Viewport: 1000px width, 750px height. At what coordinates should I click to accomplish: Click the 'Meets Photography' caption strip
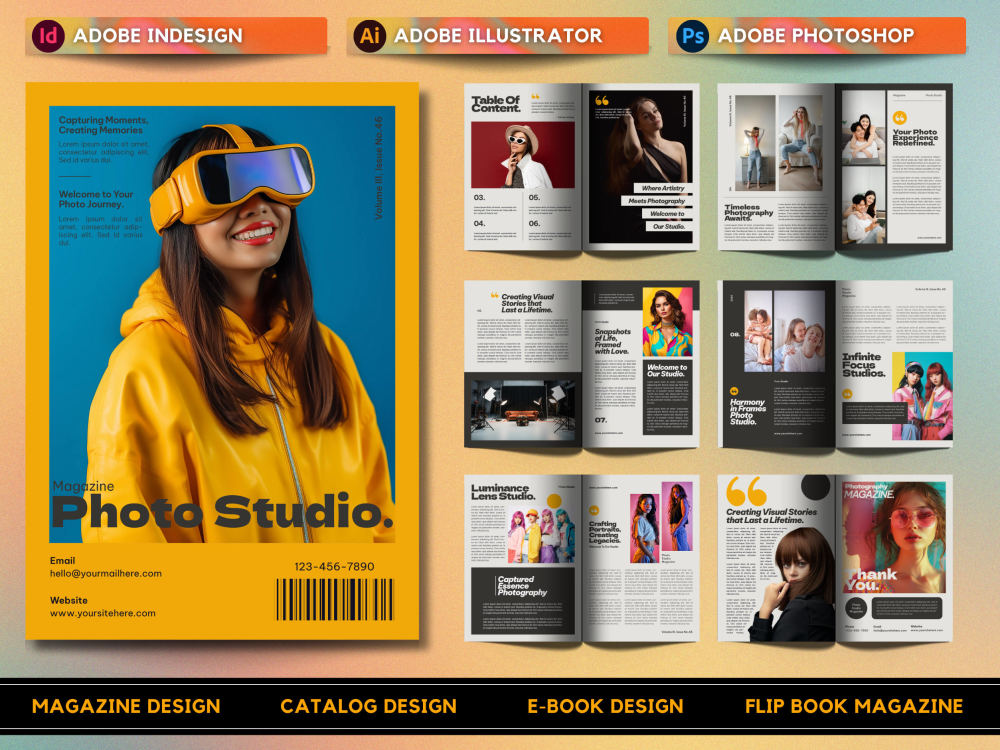pos(656,201)
